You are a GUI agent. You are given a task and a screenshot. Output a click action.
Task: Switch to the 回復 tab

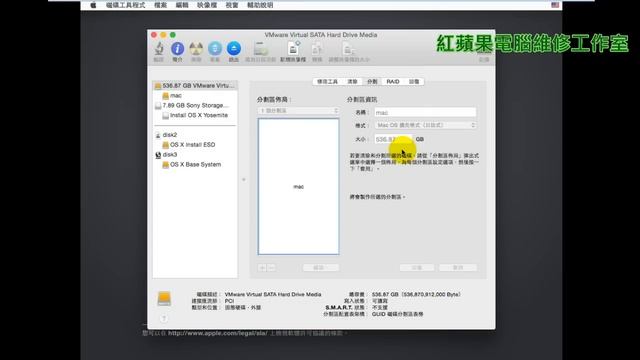click(x=414, y=82)
